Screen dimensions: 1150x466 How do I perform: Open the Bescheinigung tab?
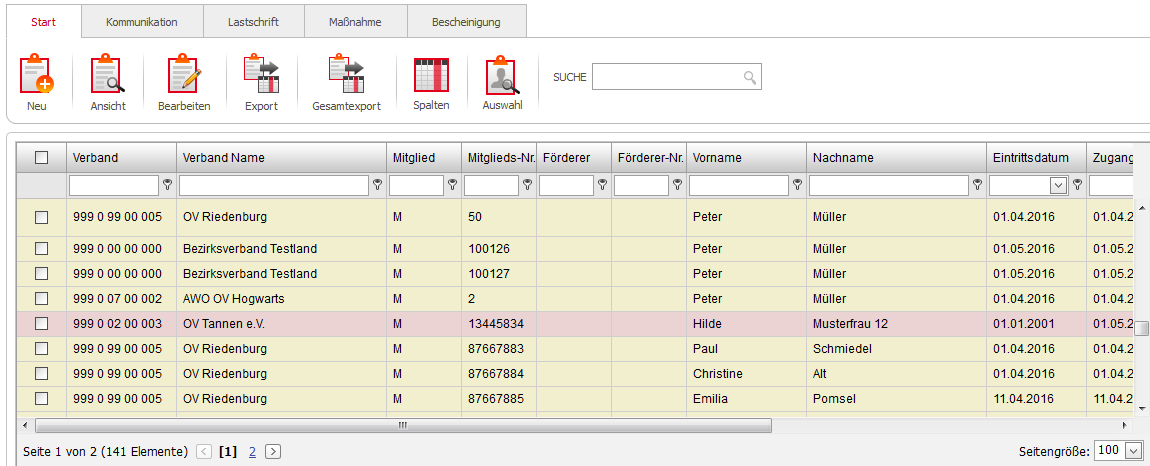pyautogui.click(x=466, y=22)
